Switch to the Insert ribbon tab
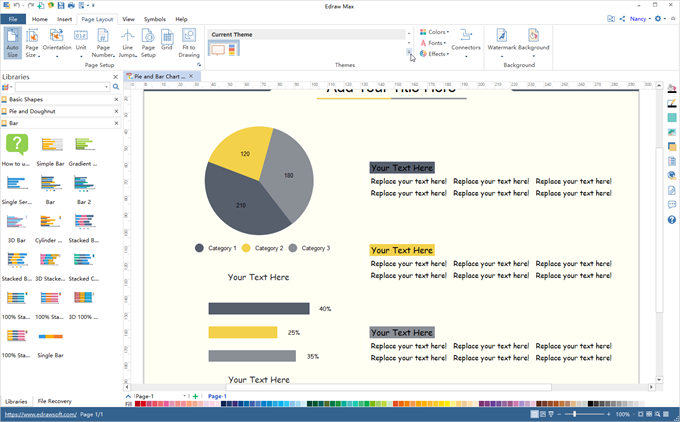The image size is (680, 422). 64,19
